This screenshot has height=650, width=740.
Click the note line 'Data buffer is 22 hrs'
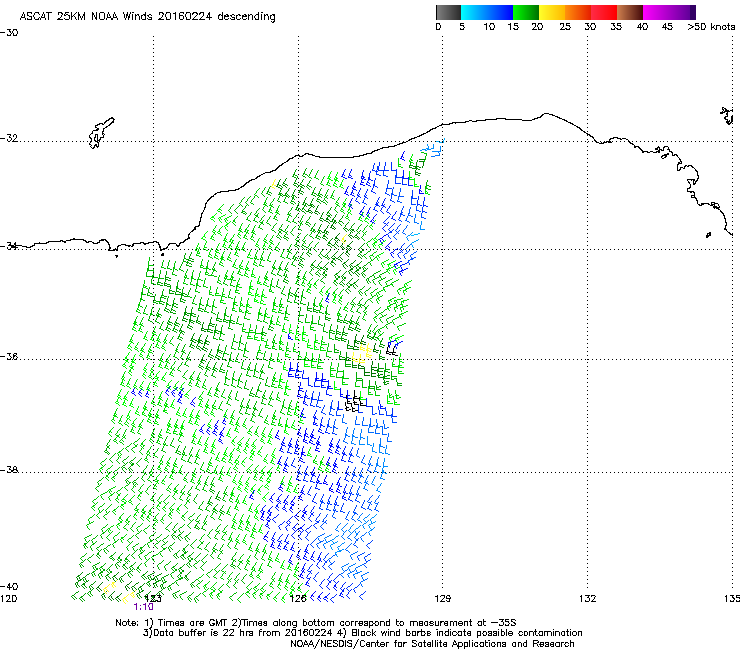tap(362, 633)
